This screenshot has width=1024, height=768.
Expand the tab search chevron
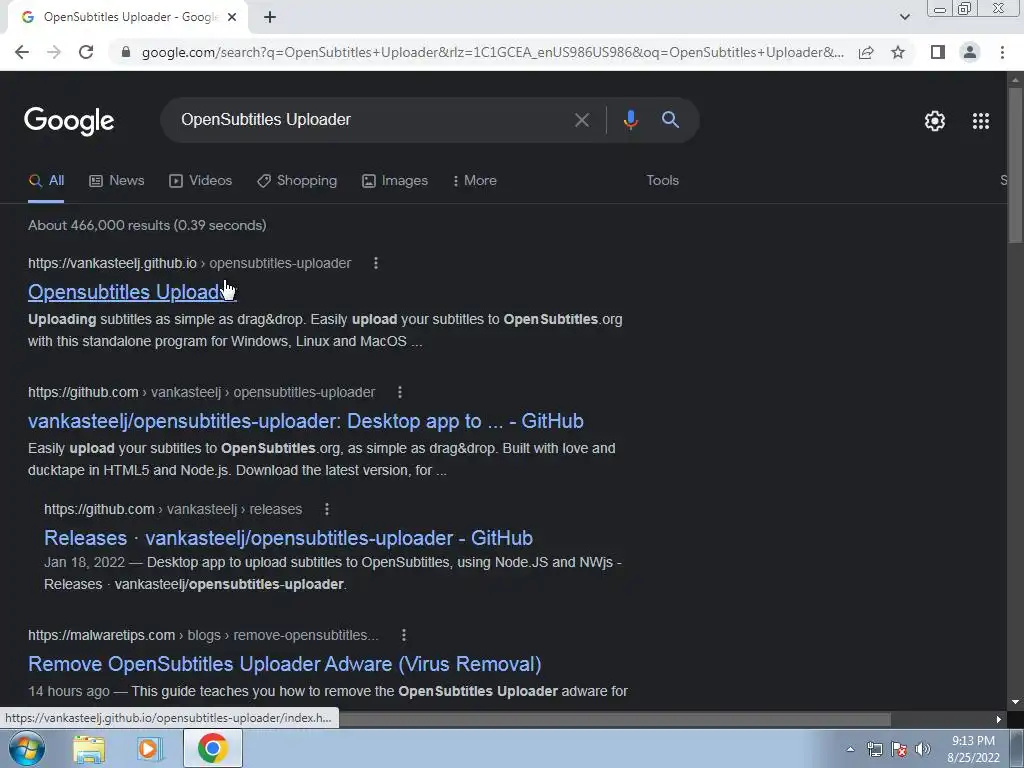coord(904,17)
